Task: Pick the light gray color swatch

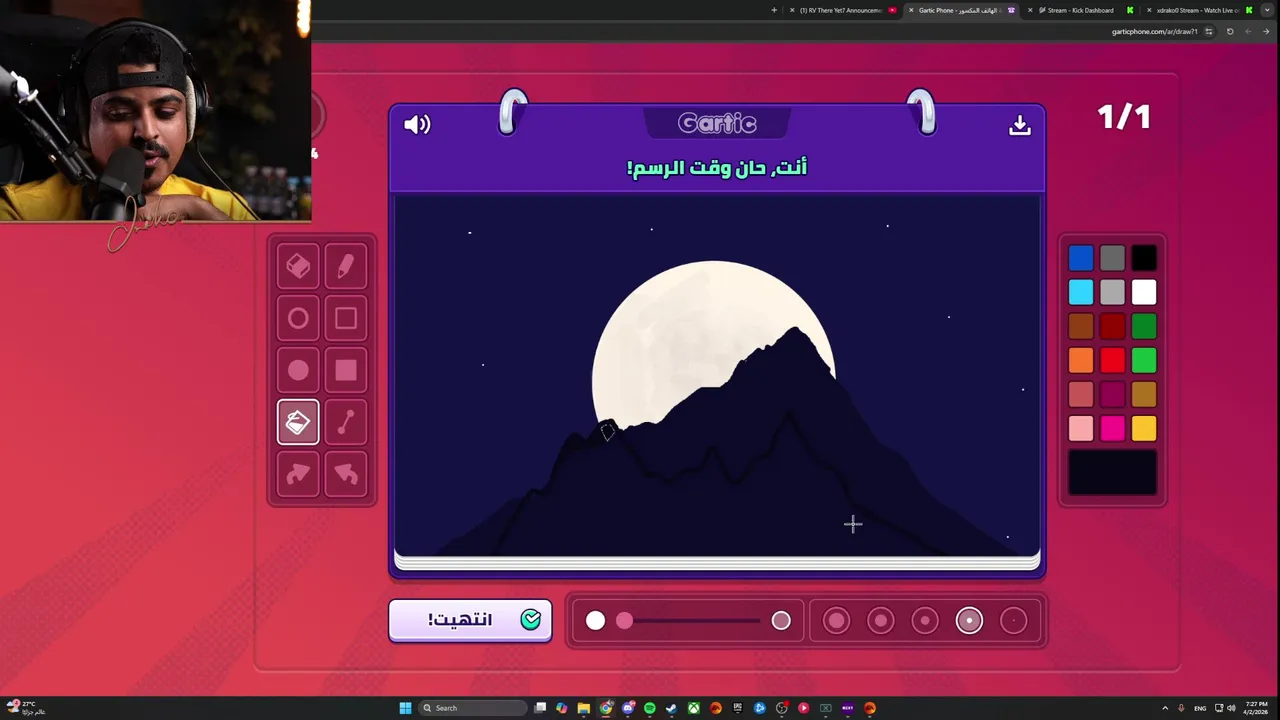Action: pyautogui.click(x=1112, y=292)
